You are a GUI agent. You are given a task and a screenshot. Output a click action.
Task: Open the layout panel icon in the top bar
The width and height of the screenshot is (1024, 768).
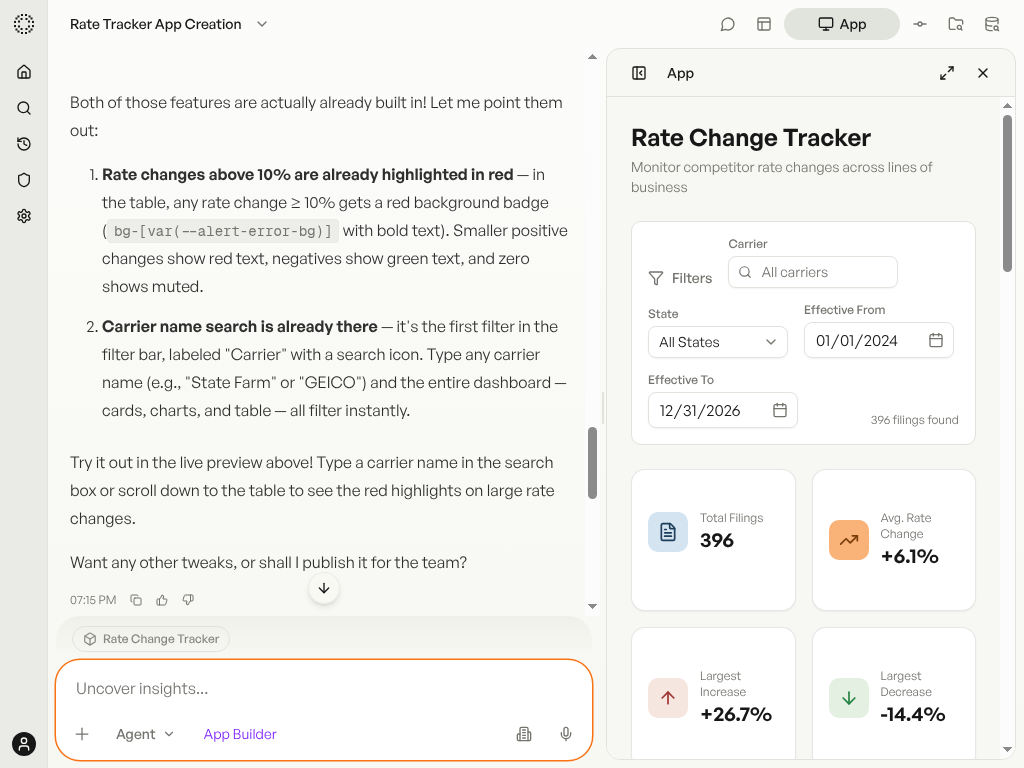click(763, 24)
